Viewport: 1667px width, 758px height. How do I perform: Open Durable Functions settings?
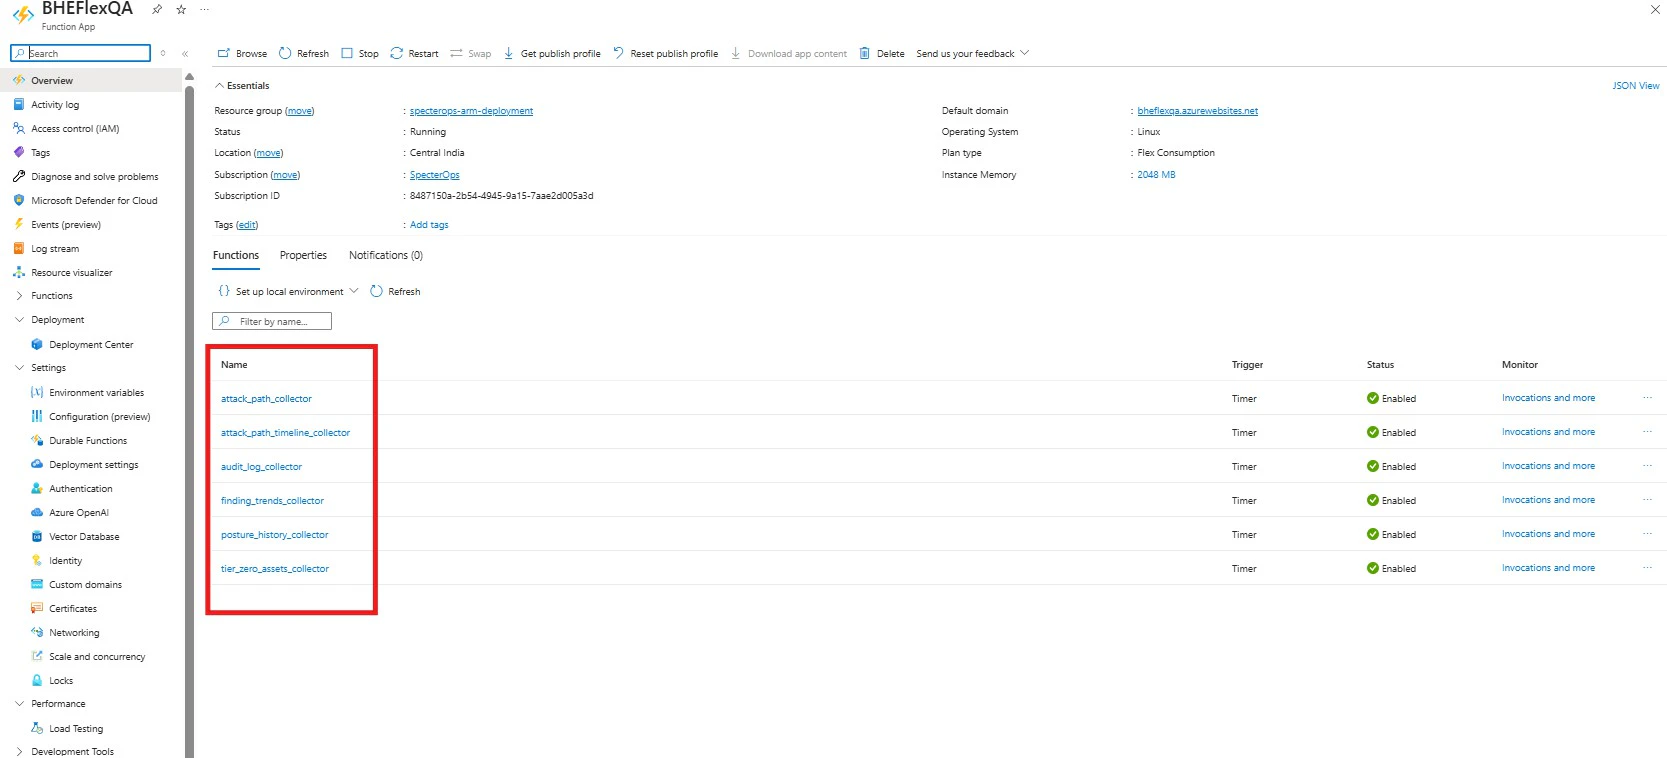[x=88, y=440]
